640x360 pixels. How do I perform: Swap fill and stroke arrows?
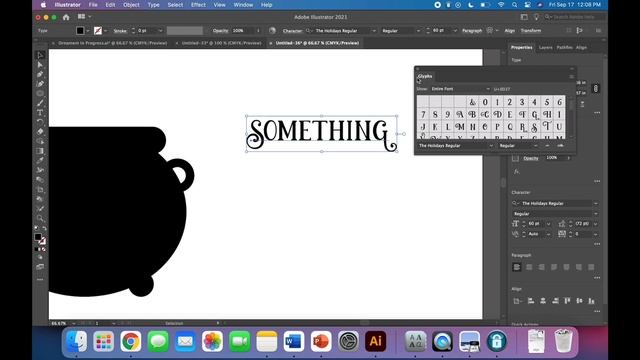tap(44, 228)
